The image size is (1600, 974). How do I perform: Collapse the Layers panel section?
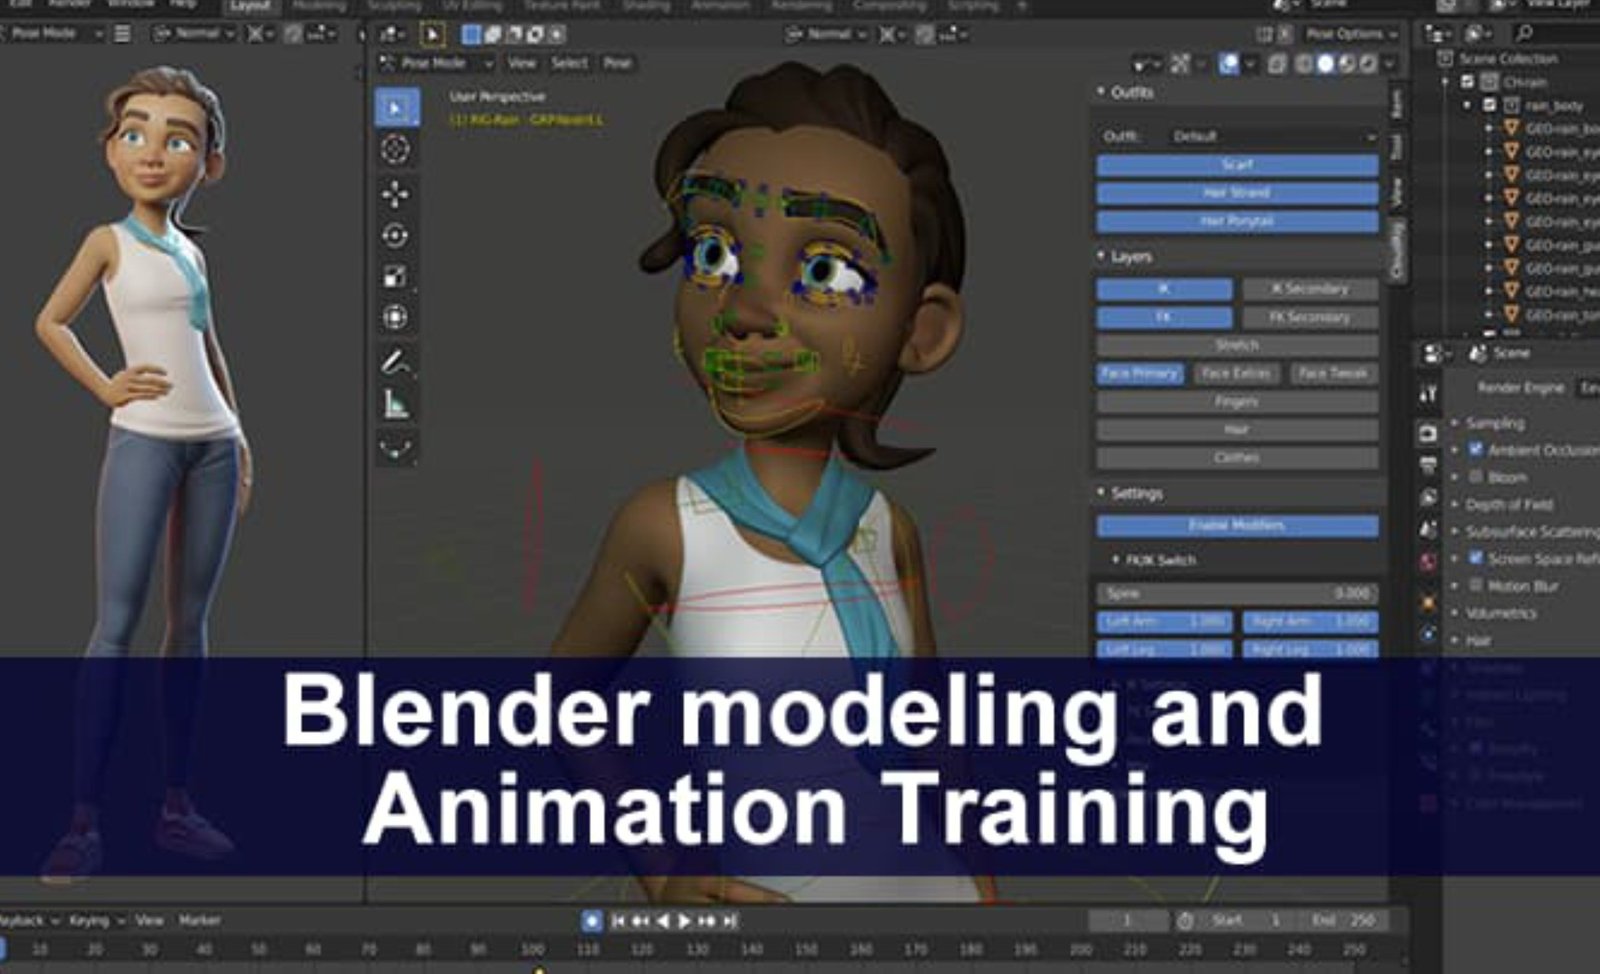click(x=1101, y=257)
